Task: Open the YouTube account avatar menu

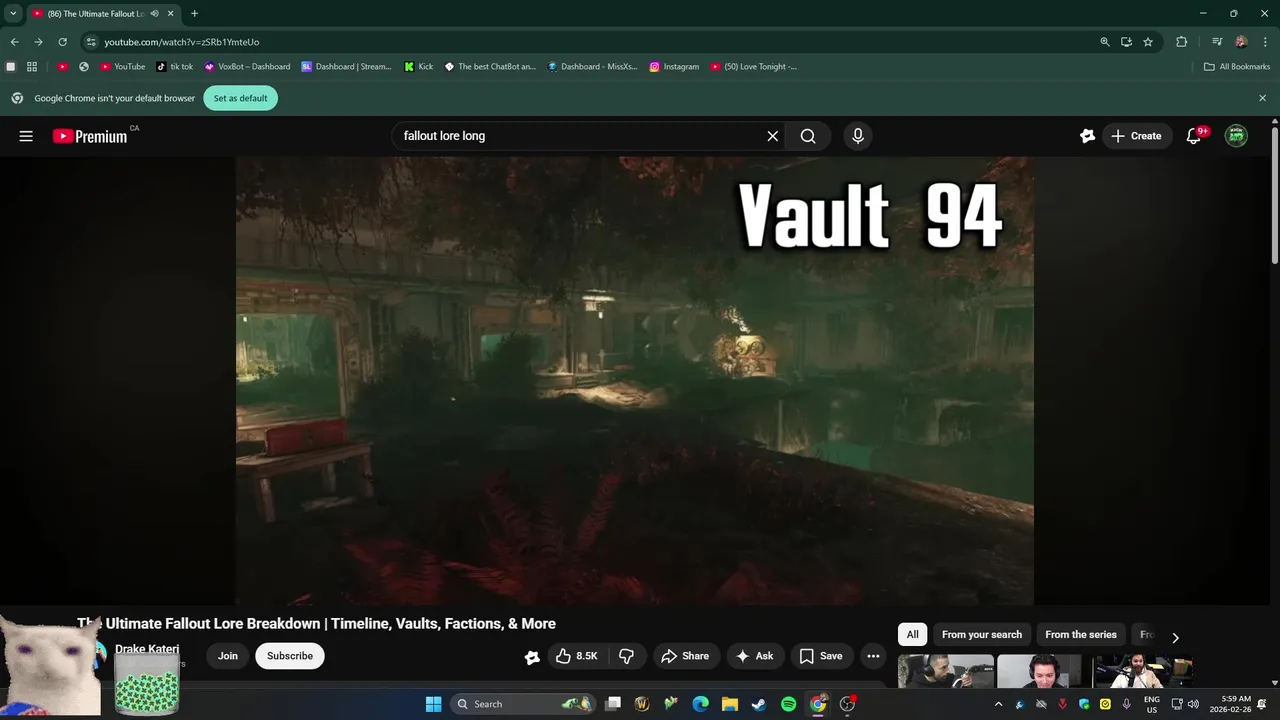Action: (1237, 136)
